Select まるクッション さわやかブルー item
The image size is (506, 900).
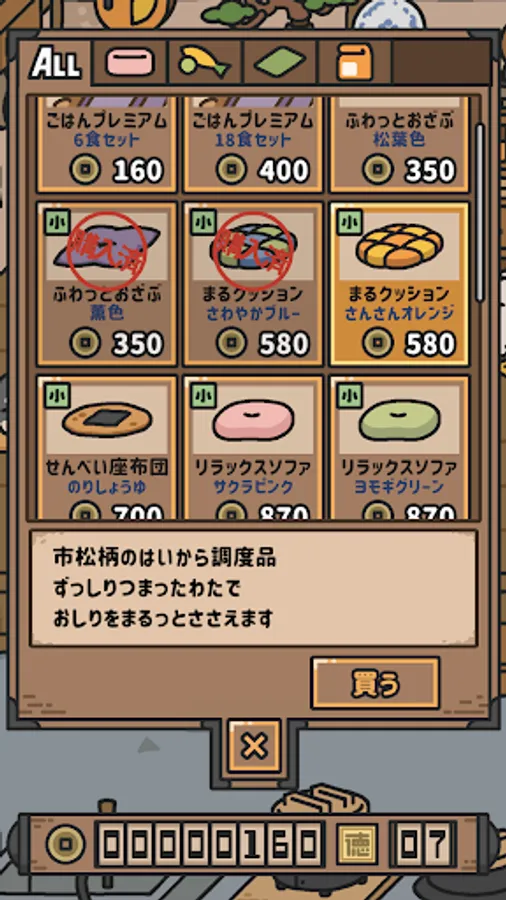pyautogui.click(x=253, y=284)
